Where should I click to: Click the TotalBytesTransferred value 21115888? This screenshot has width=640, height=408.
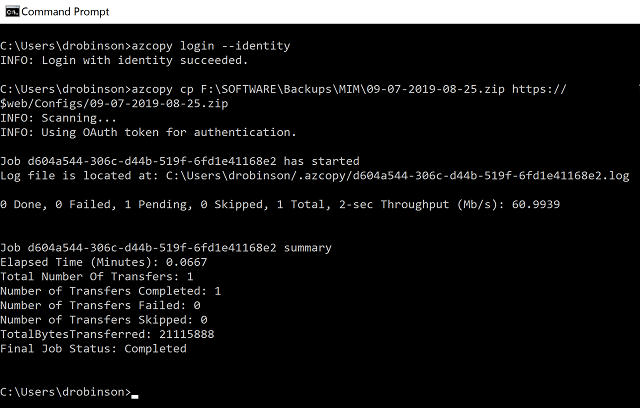click(x=187, y=334)
